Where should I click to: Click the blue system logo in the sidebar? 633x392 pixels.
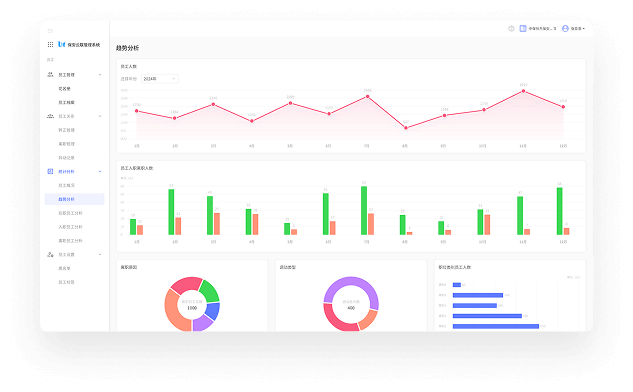pyautogui.click(x=61, y=44)
